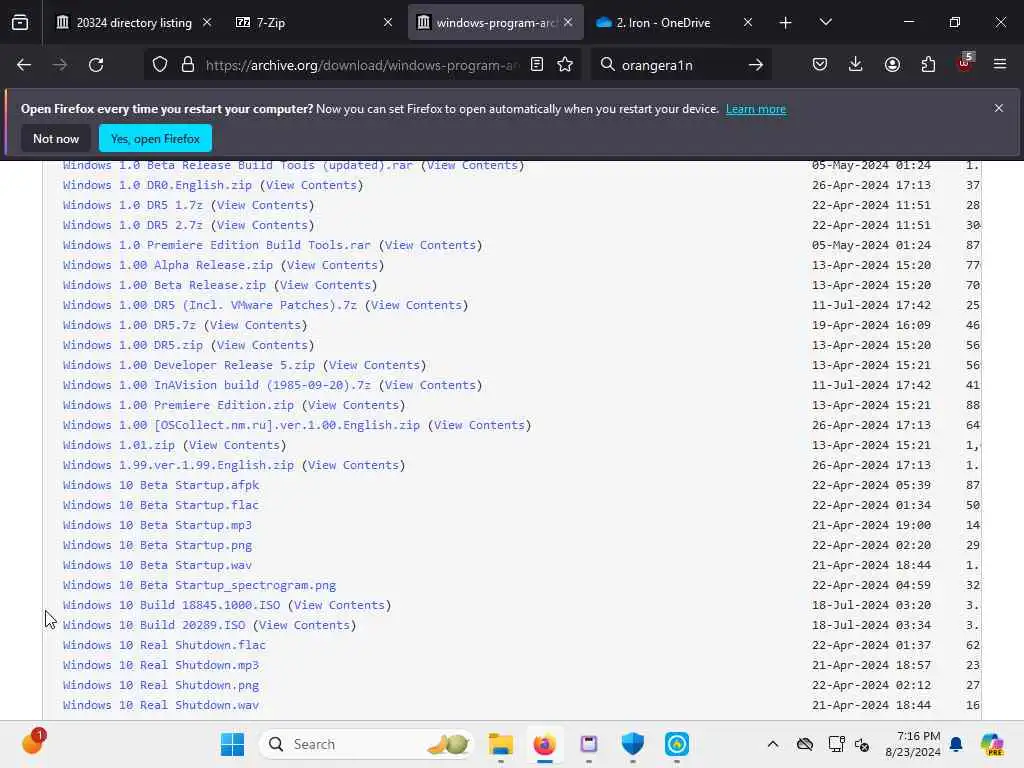1024x768 pixels.
Task: Open Windows 1.0 DR5 1.7z link
Action: pyautogui.click(x=133, y=205)
